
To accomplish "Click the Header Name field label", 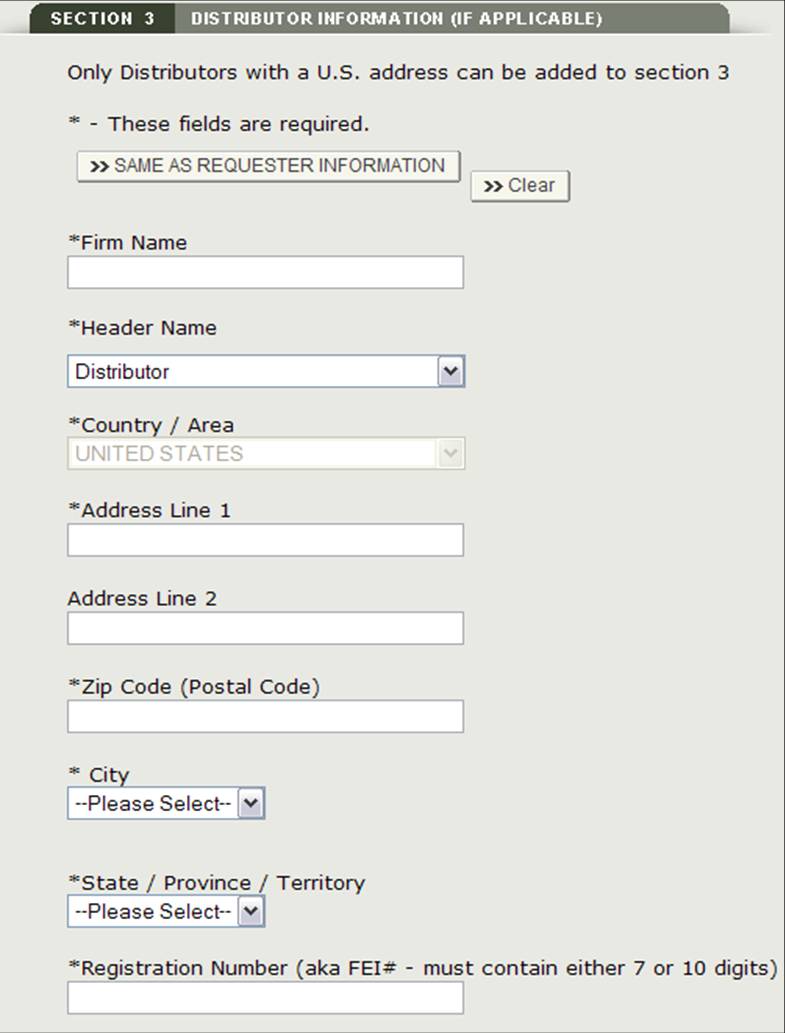I will coord(142,328).
